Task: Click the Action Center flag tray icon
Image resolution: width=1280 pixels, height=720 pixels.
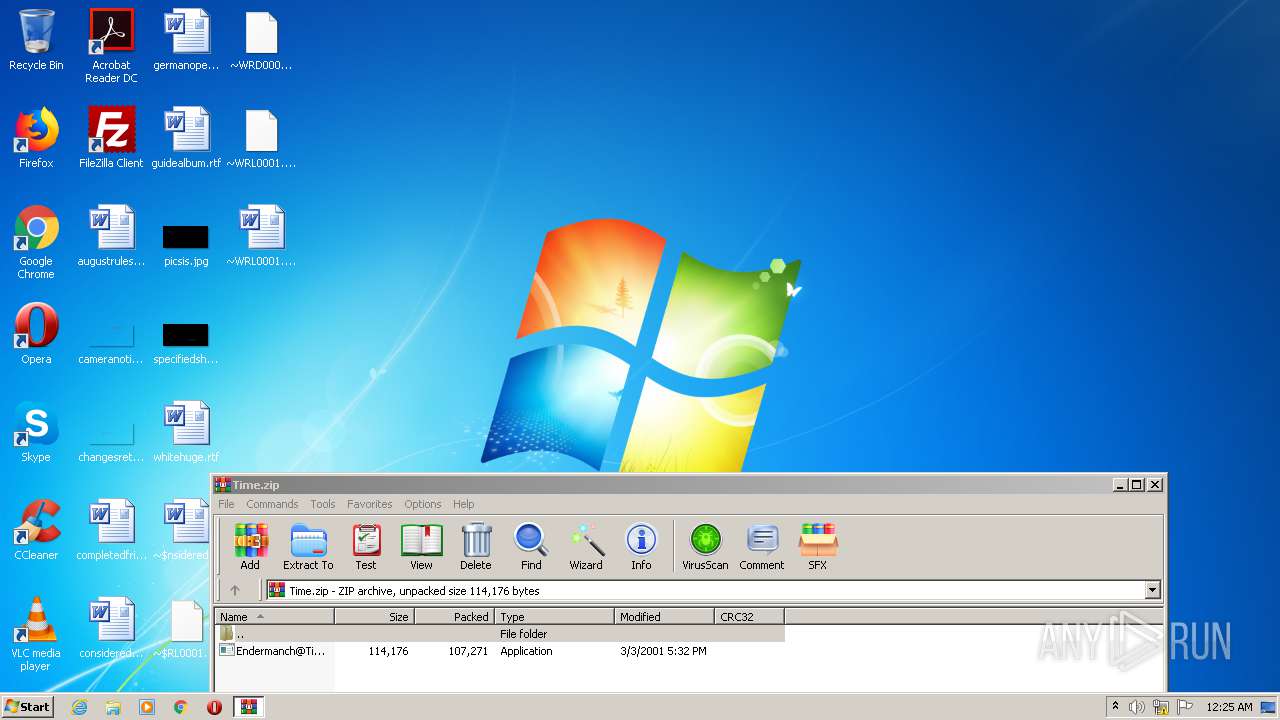Action: (x=1183, y=707)
